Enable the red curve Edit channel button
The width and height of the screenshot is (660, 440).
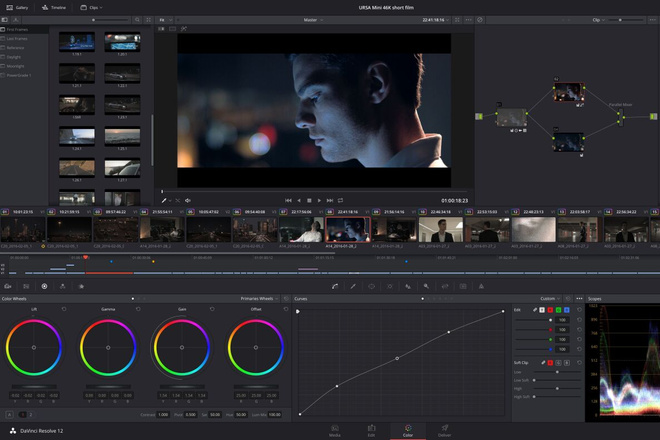click(550, 310)
